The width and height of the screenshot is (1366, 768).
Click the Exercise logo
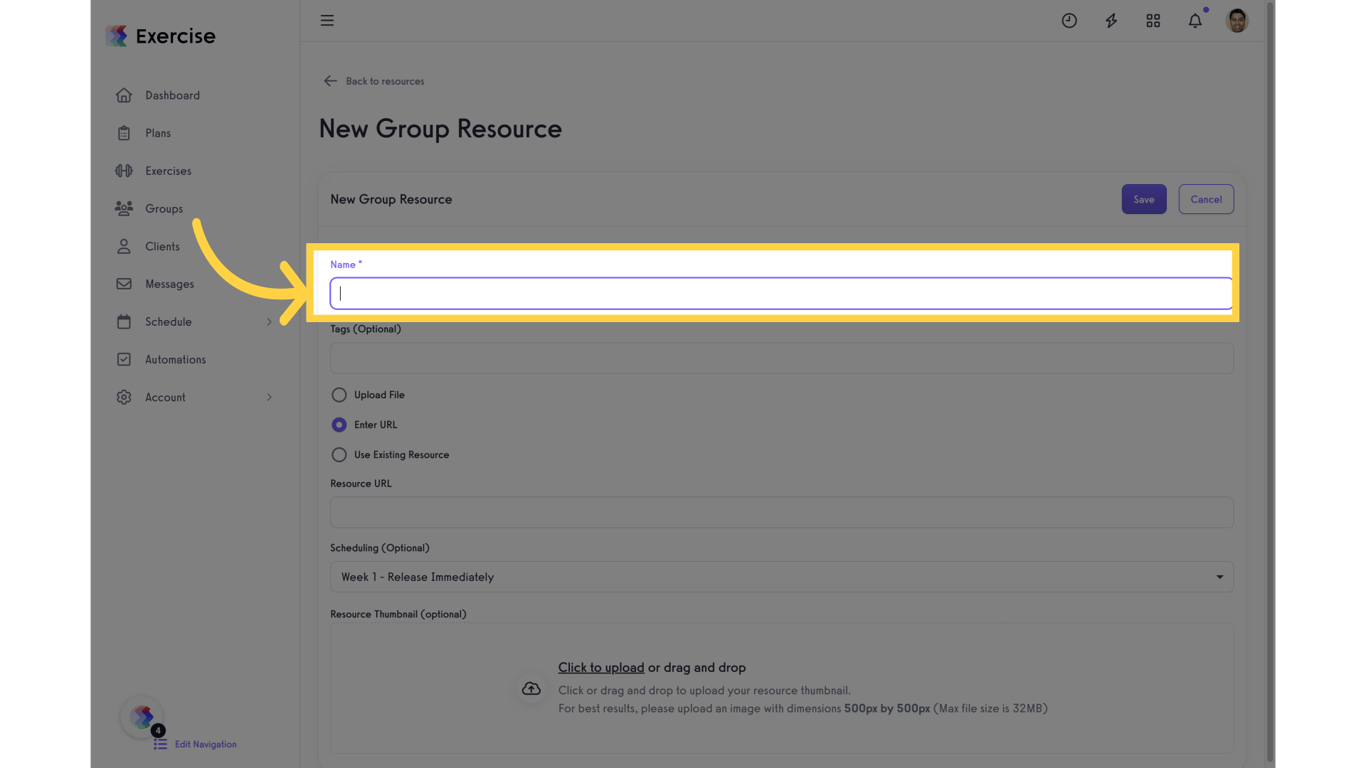161,36
